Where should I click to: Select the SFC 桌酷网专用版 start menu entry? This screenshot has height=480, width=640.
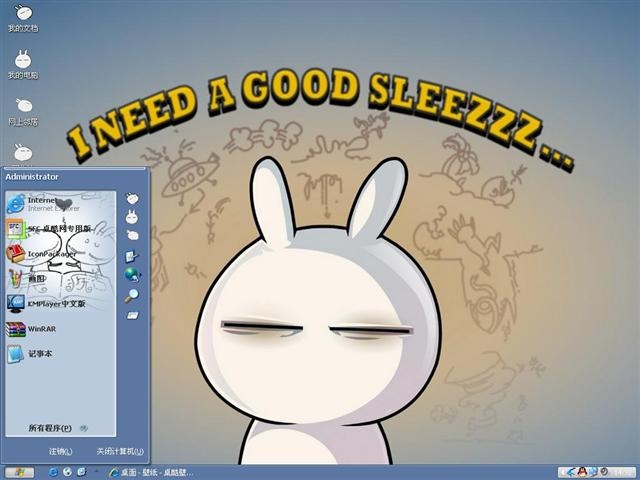48,229
